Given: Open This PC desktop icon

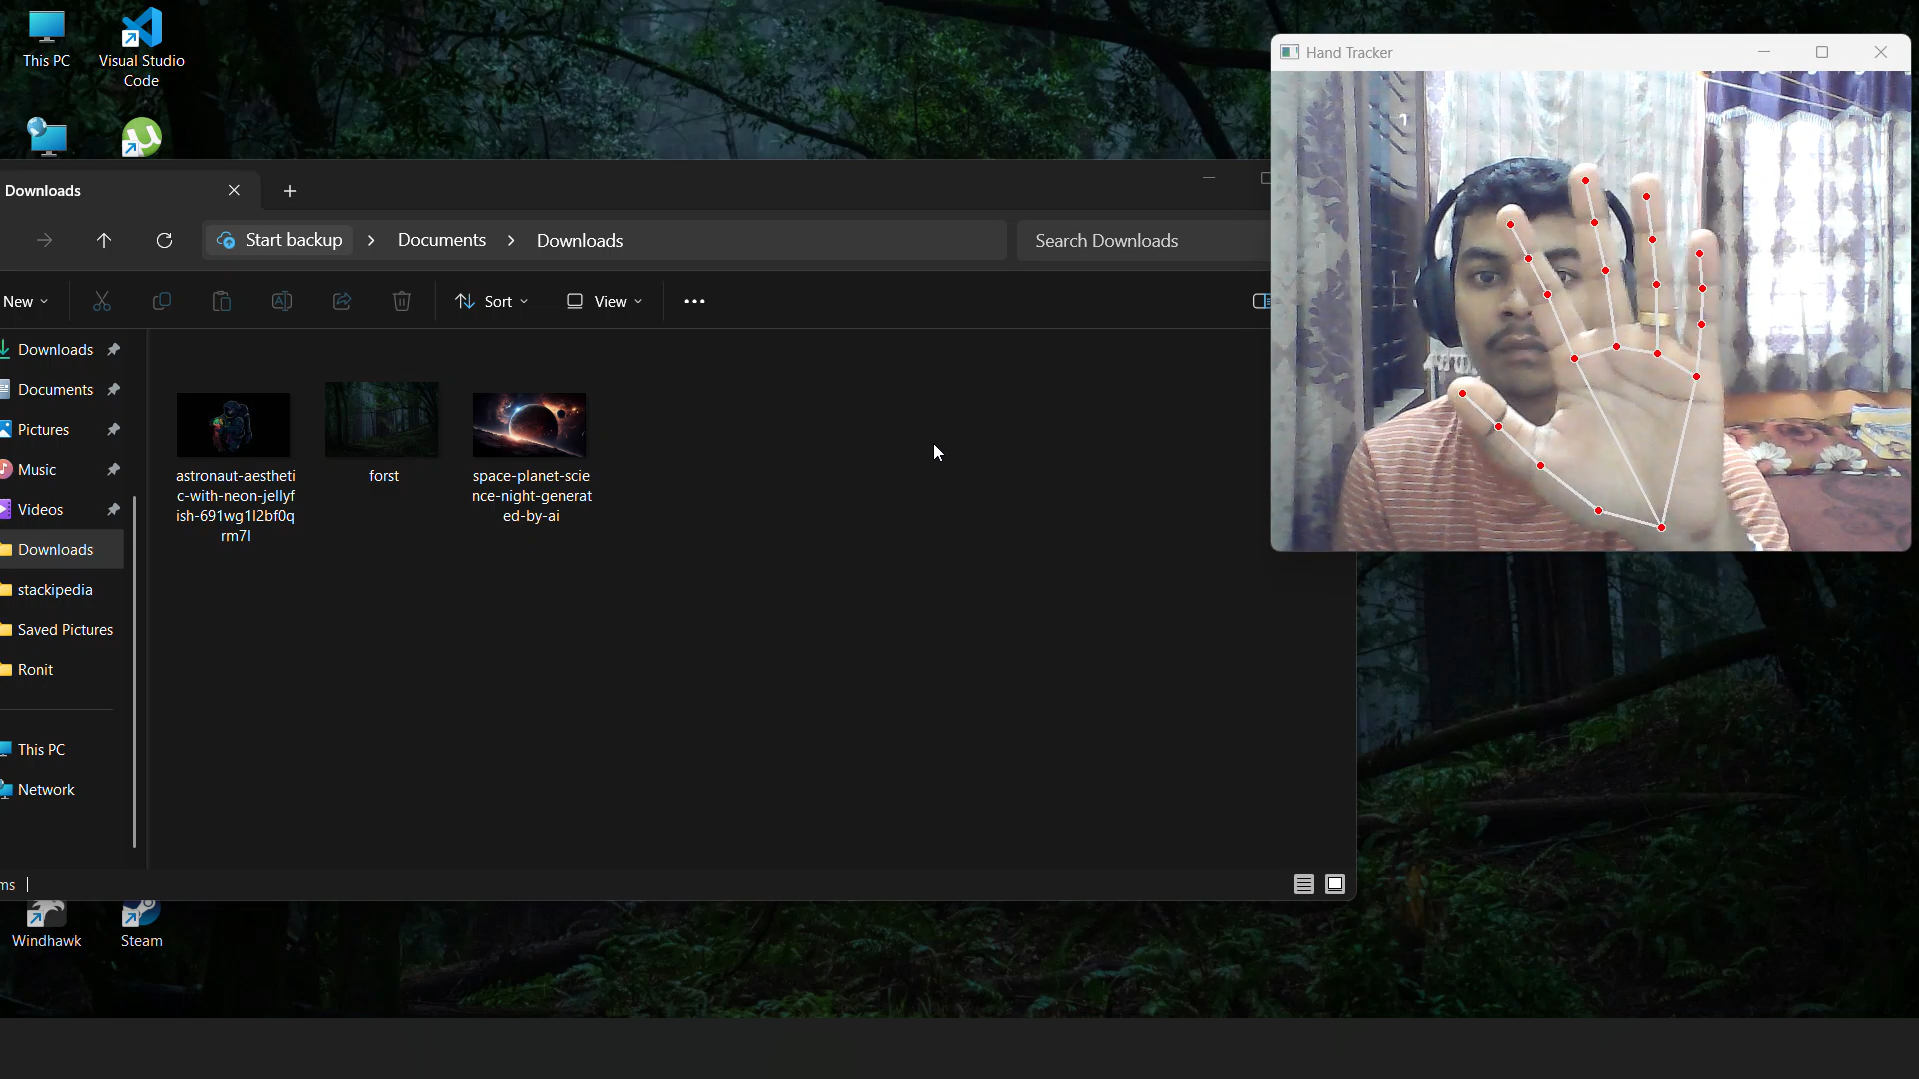Looking at the screenshot, I should (46, 40).
